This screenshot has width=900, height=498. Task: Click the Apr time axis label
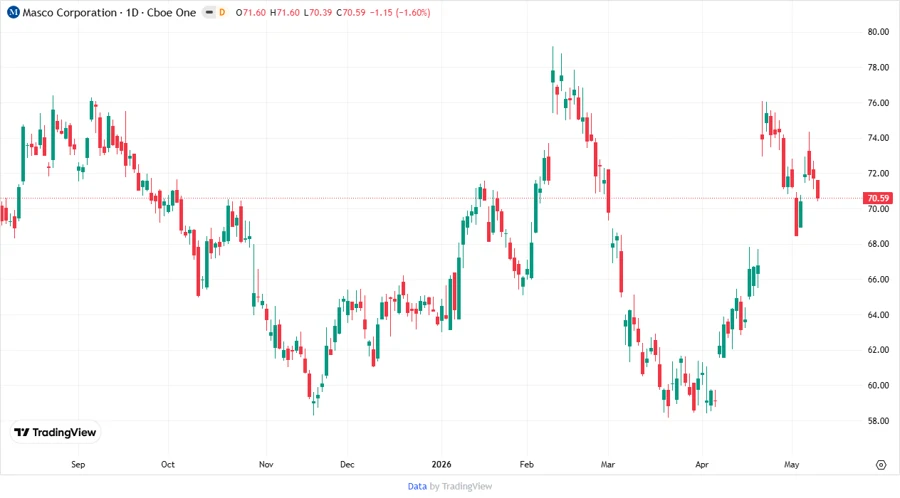coord(702,464)
